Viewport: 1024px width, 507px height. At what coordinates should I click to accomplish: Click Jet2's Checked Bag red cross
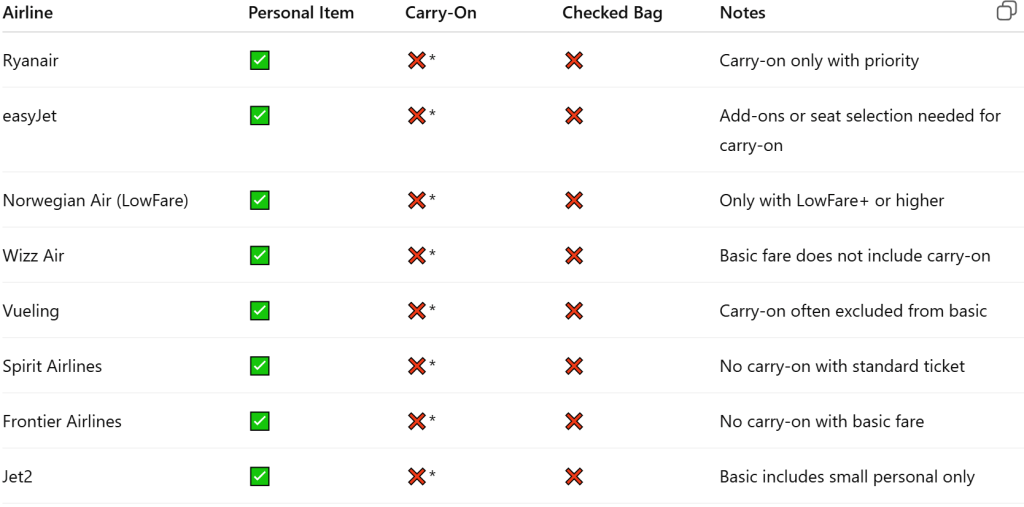[x=574, y=477]
